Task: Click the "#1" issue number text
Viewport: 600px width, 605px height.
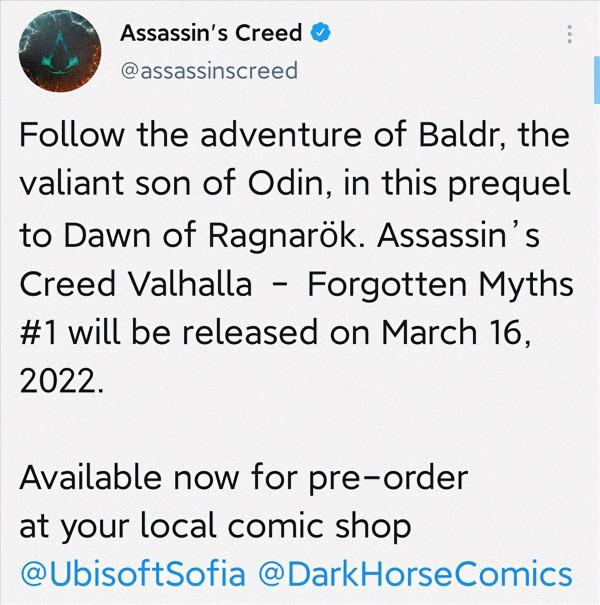Action: 42,333
